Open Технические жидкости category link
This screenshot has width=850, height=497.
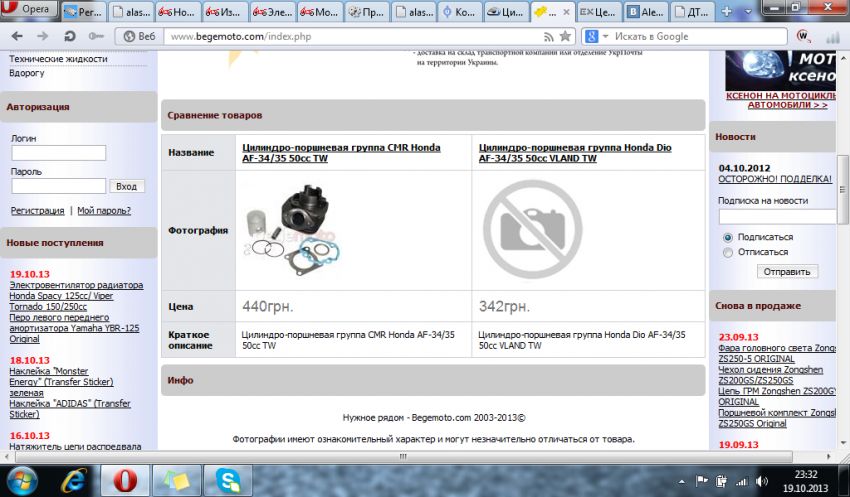[58, 59]
